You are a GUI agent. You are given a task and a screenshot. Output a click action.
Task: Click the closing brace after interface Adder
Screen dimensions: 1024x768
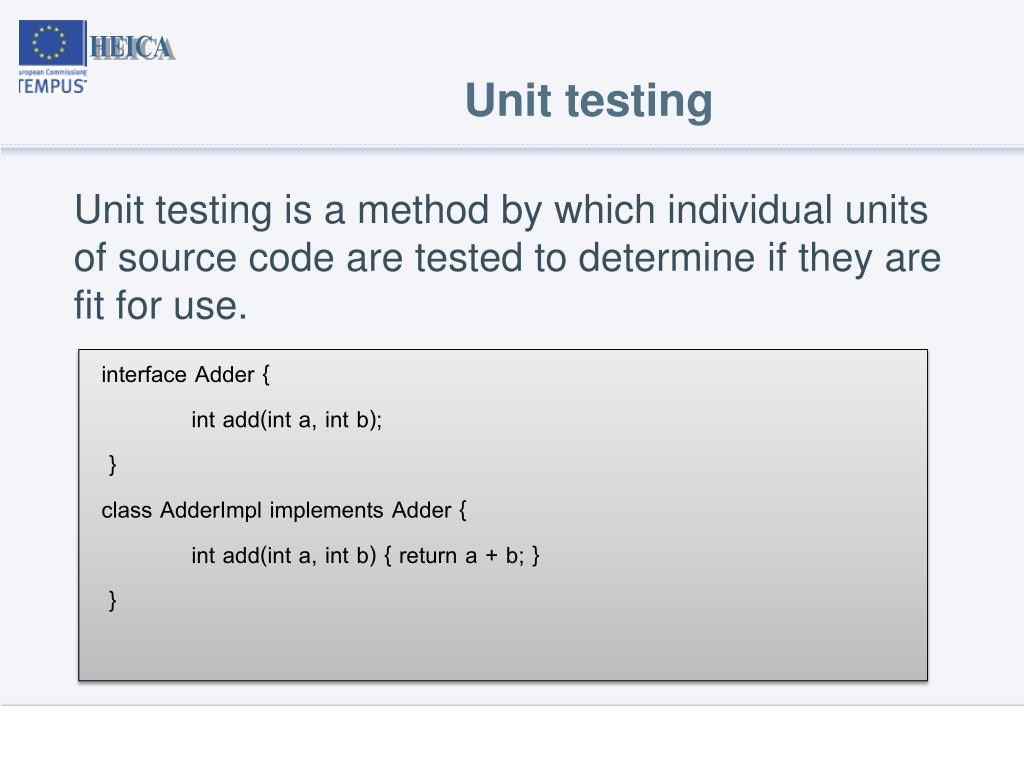(112, 464)
